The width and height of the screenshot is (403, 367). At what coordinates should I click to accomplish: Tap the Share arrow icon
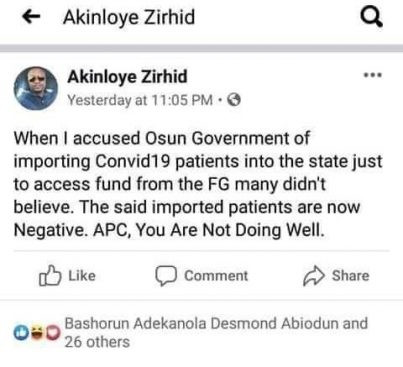click(x=313, y=276)
